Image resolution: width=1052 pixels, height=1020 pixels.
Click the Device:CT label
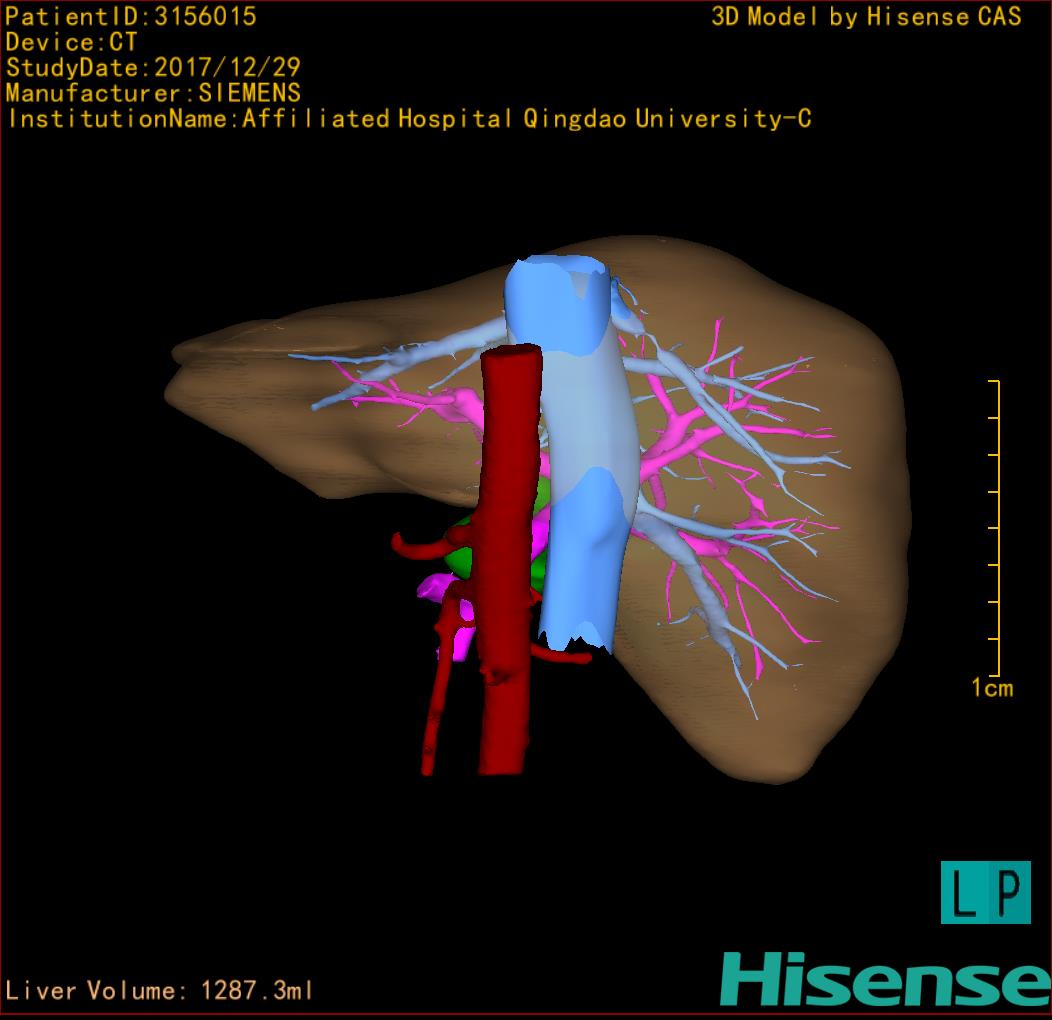(71, 42)
